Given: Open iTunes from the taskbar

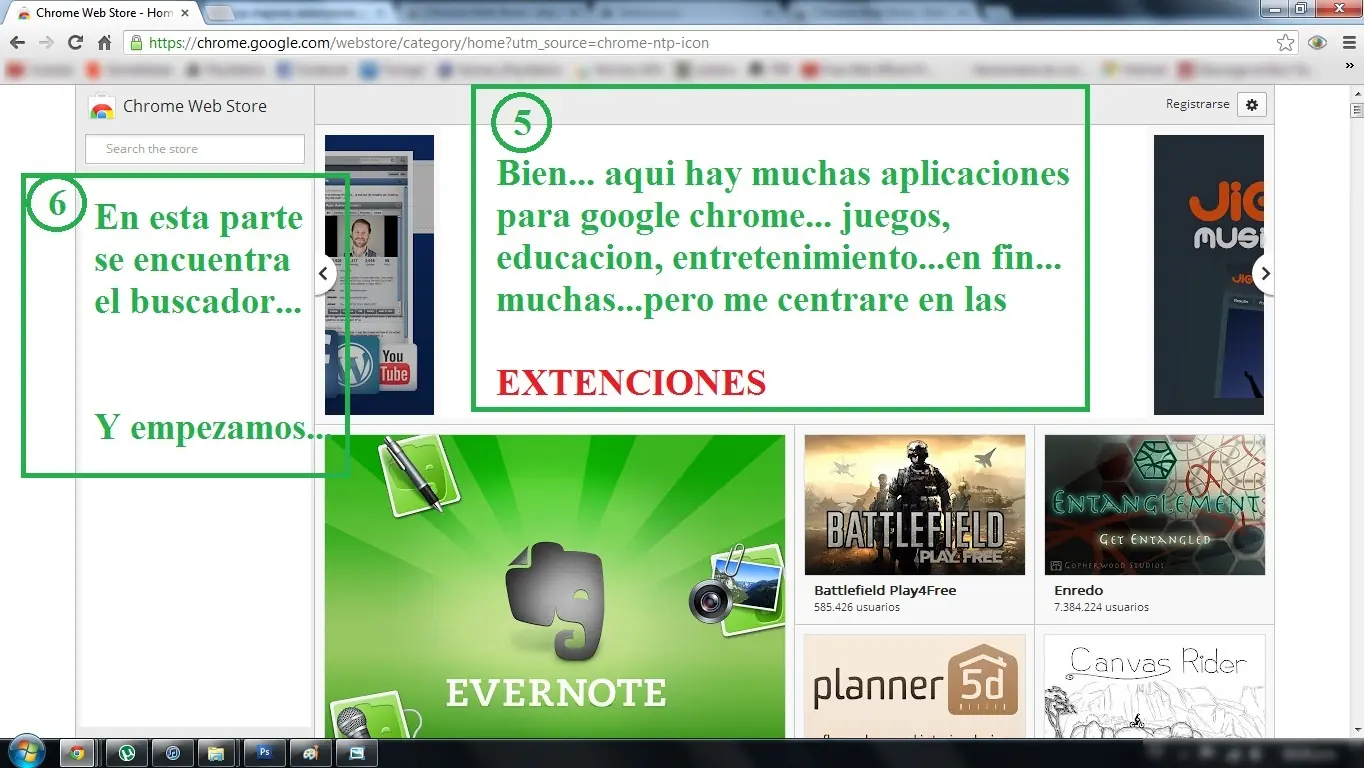Looking at the screenshot, I should click(x=172, y=753).
